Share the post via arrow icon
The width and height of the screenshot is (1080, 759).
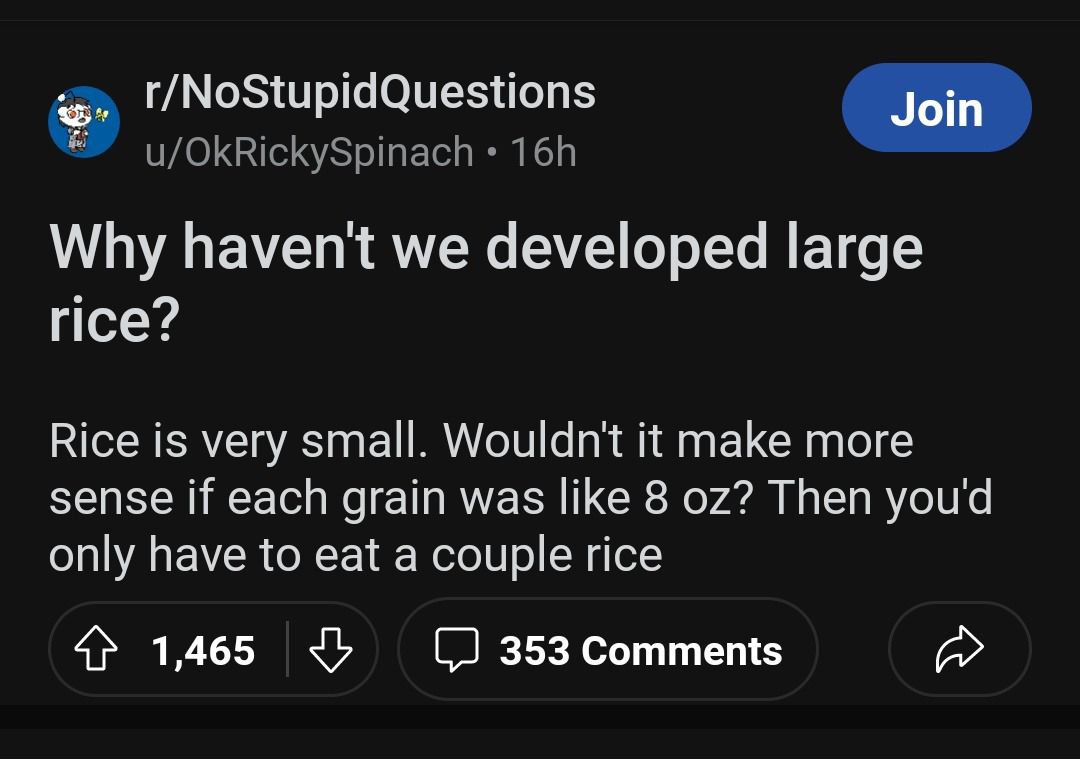click(958, 650)
